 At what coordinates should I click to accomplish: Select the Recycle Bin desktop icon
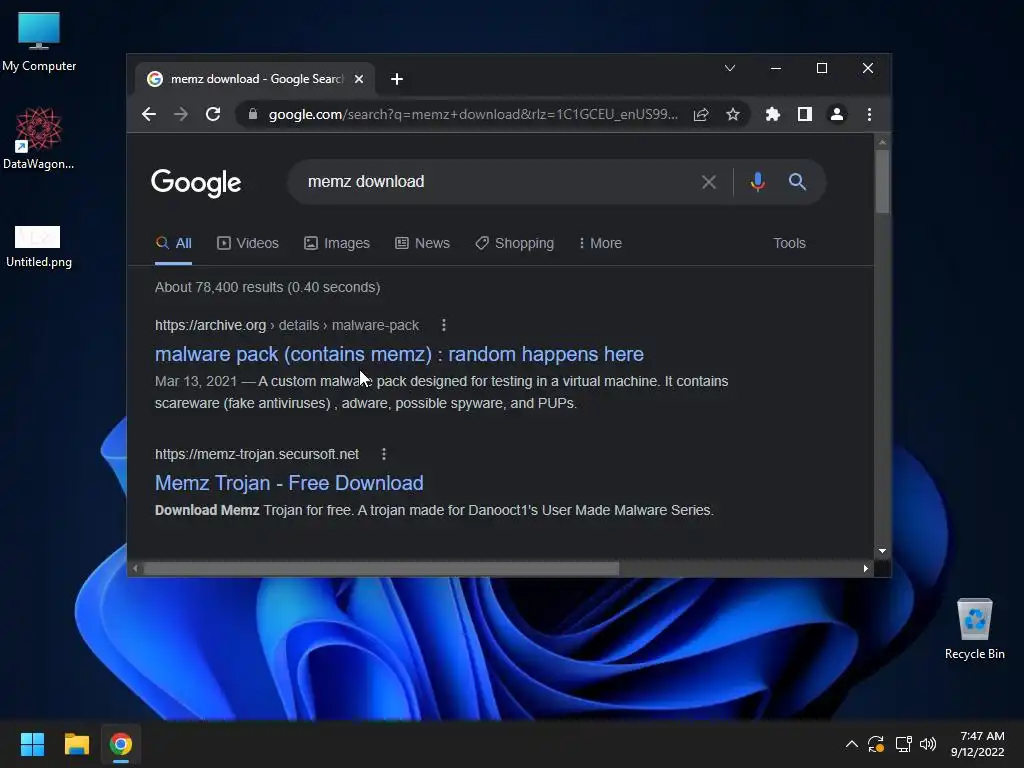pos(974,630)
